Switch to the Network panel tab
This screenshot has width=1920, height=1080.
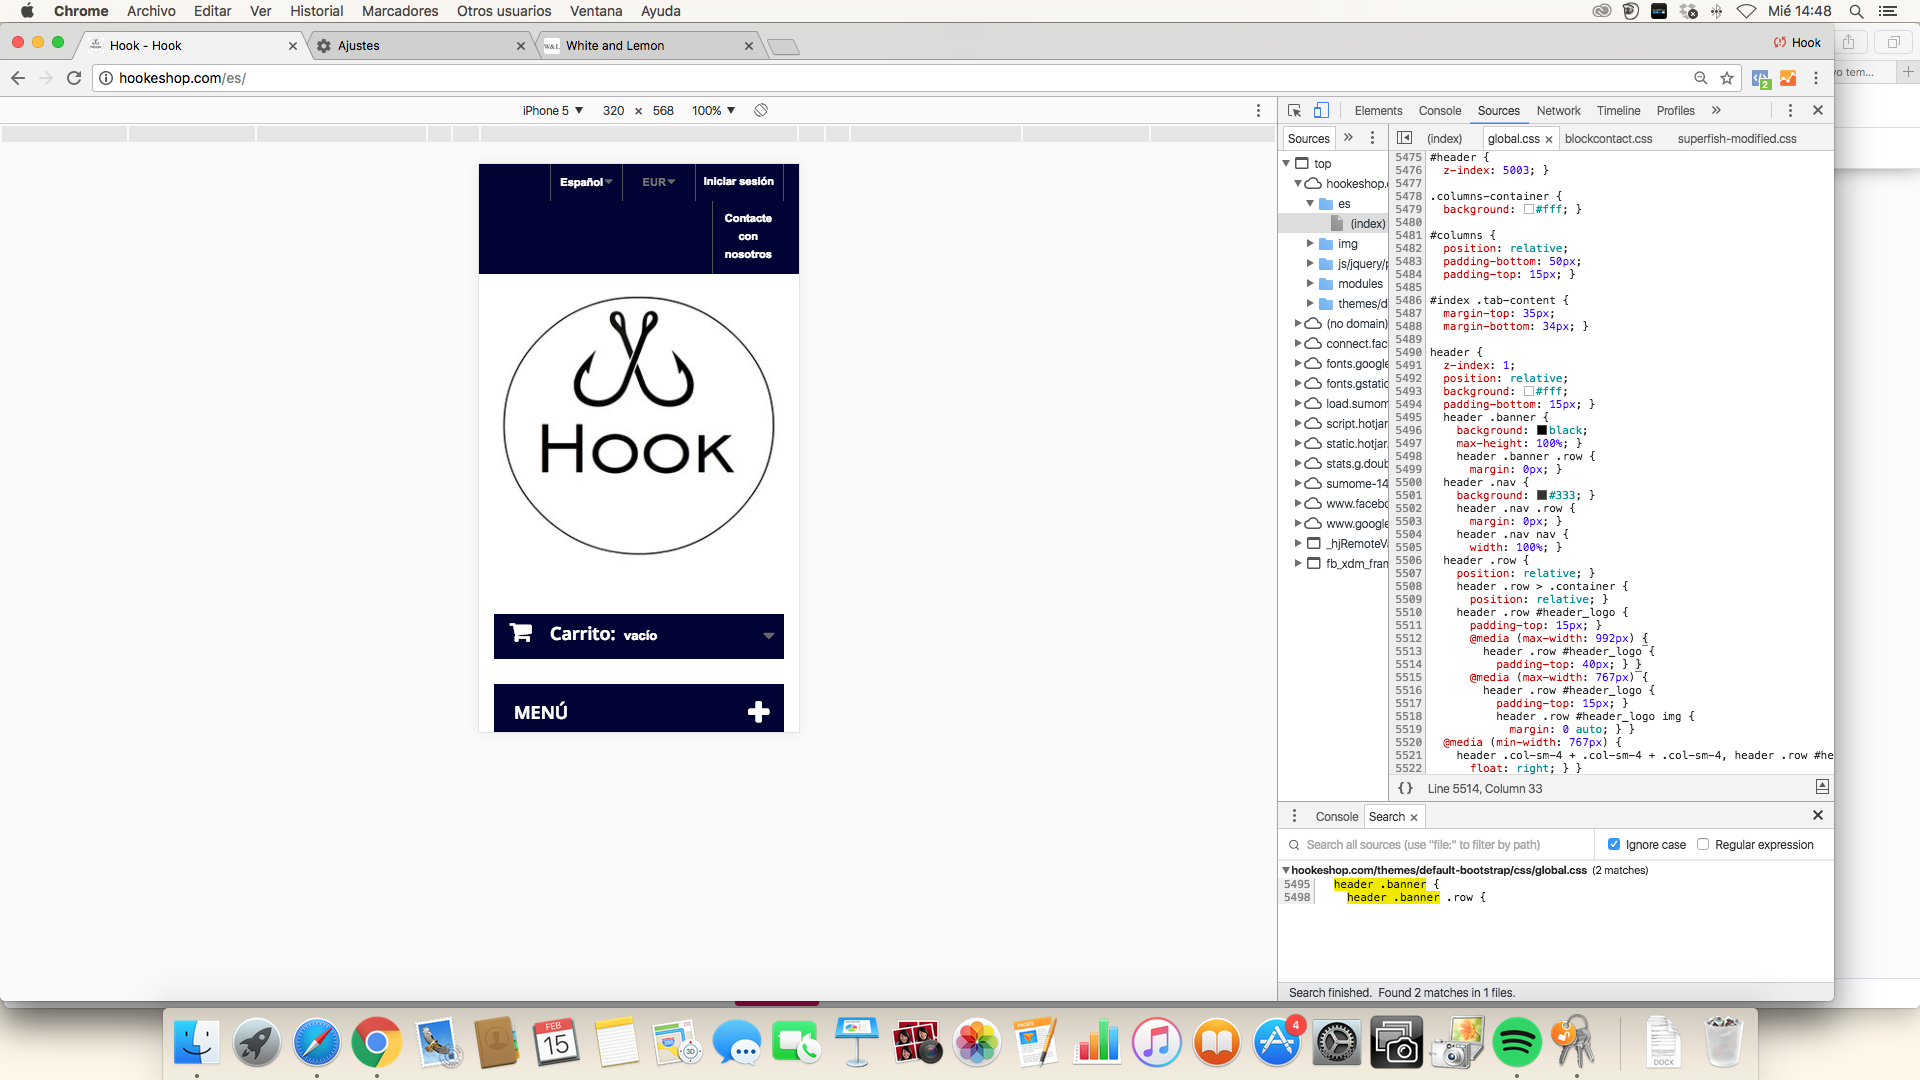click(x=1558, y=111)
